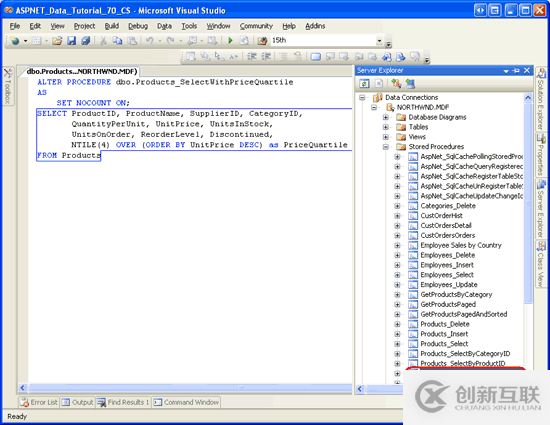Select the CustOrderHist stored procedure
Image resolution: width=550 pixels, height=425 pixels.
click(442, 216)
